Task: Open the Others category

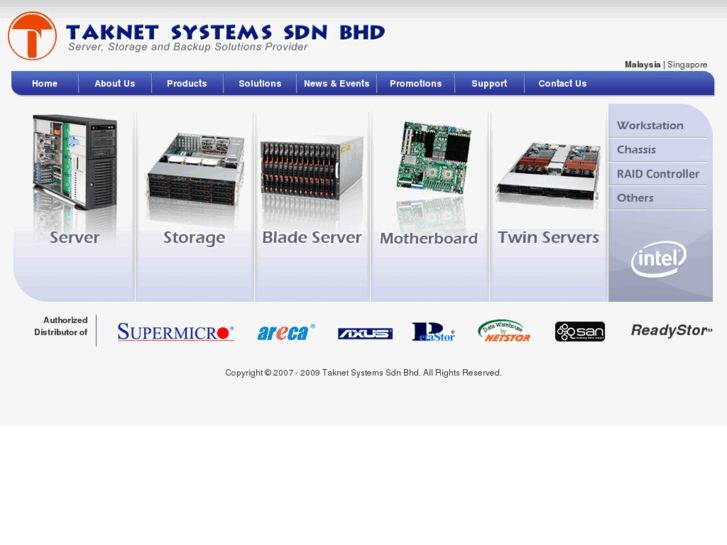Action: coord(635,198)
